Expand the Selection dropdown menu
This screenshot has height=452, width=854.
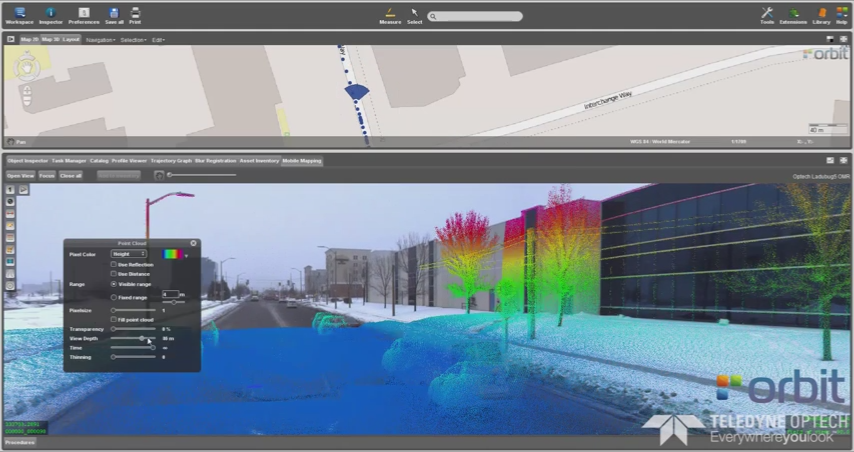133,40
